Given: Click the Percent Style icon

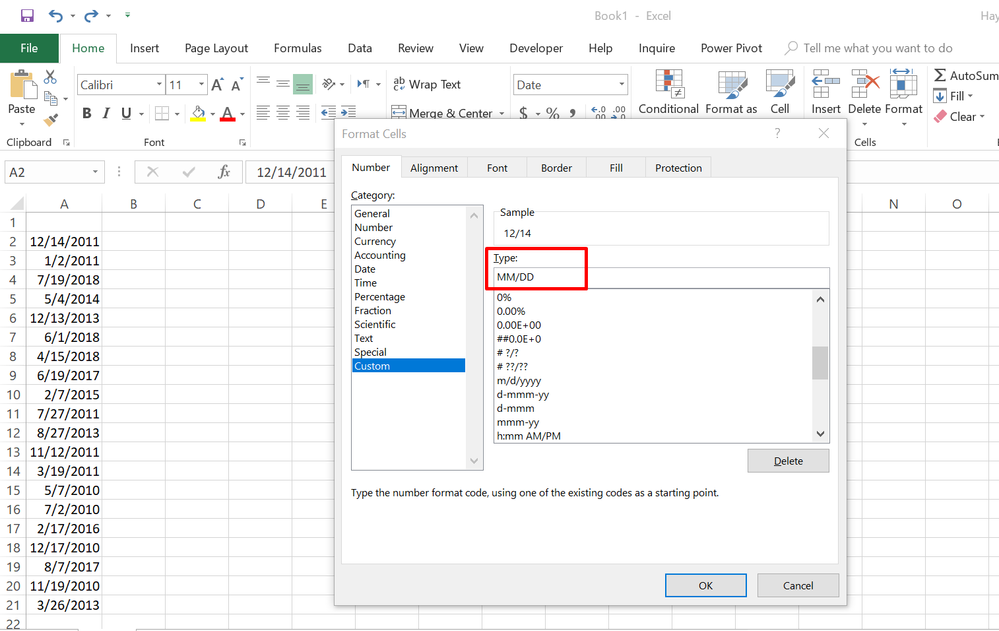Looking at the screenshot, I should (552, 113).
